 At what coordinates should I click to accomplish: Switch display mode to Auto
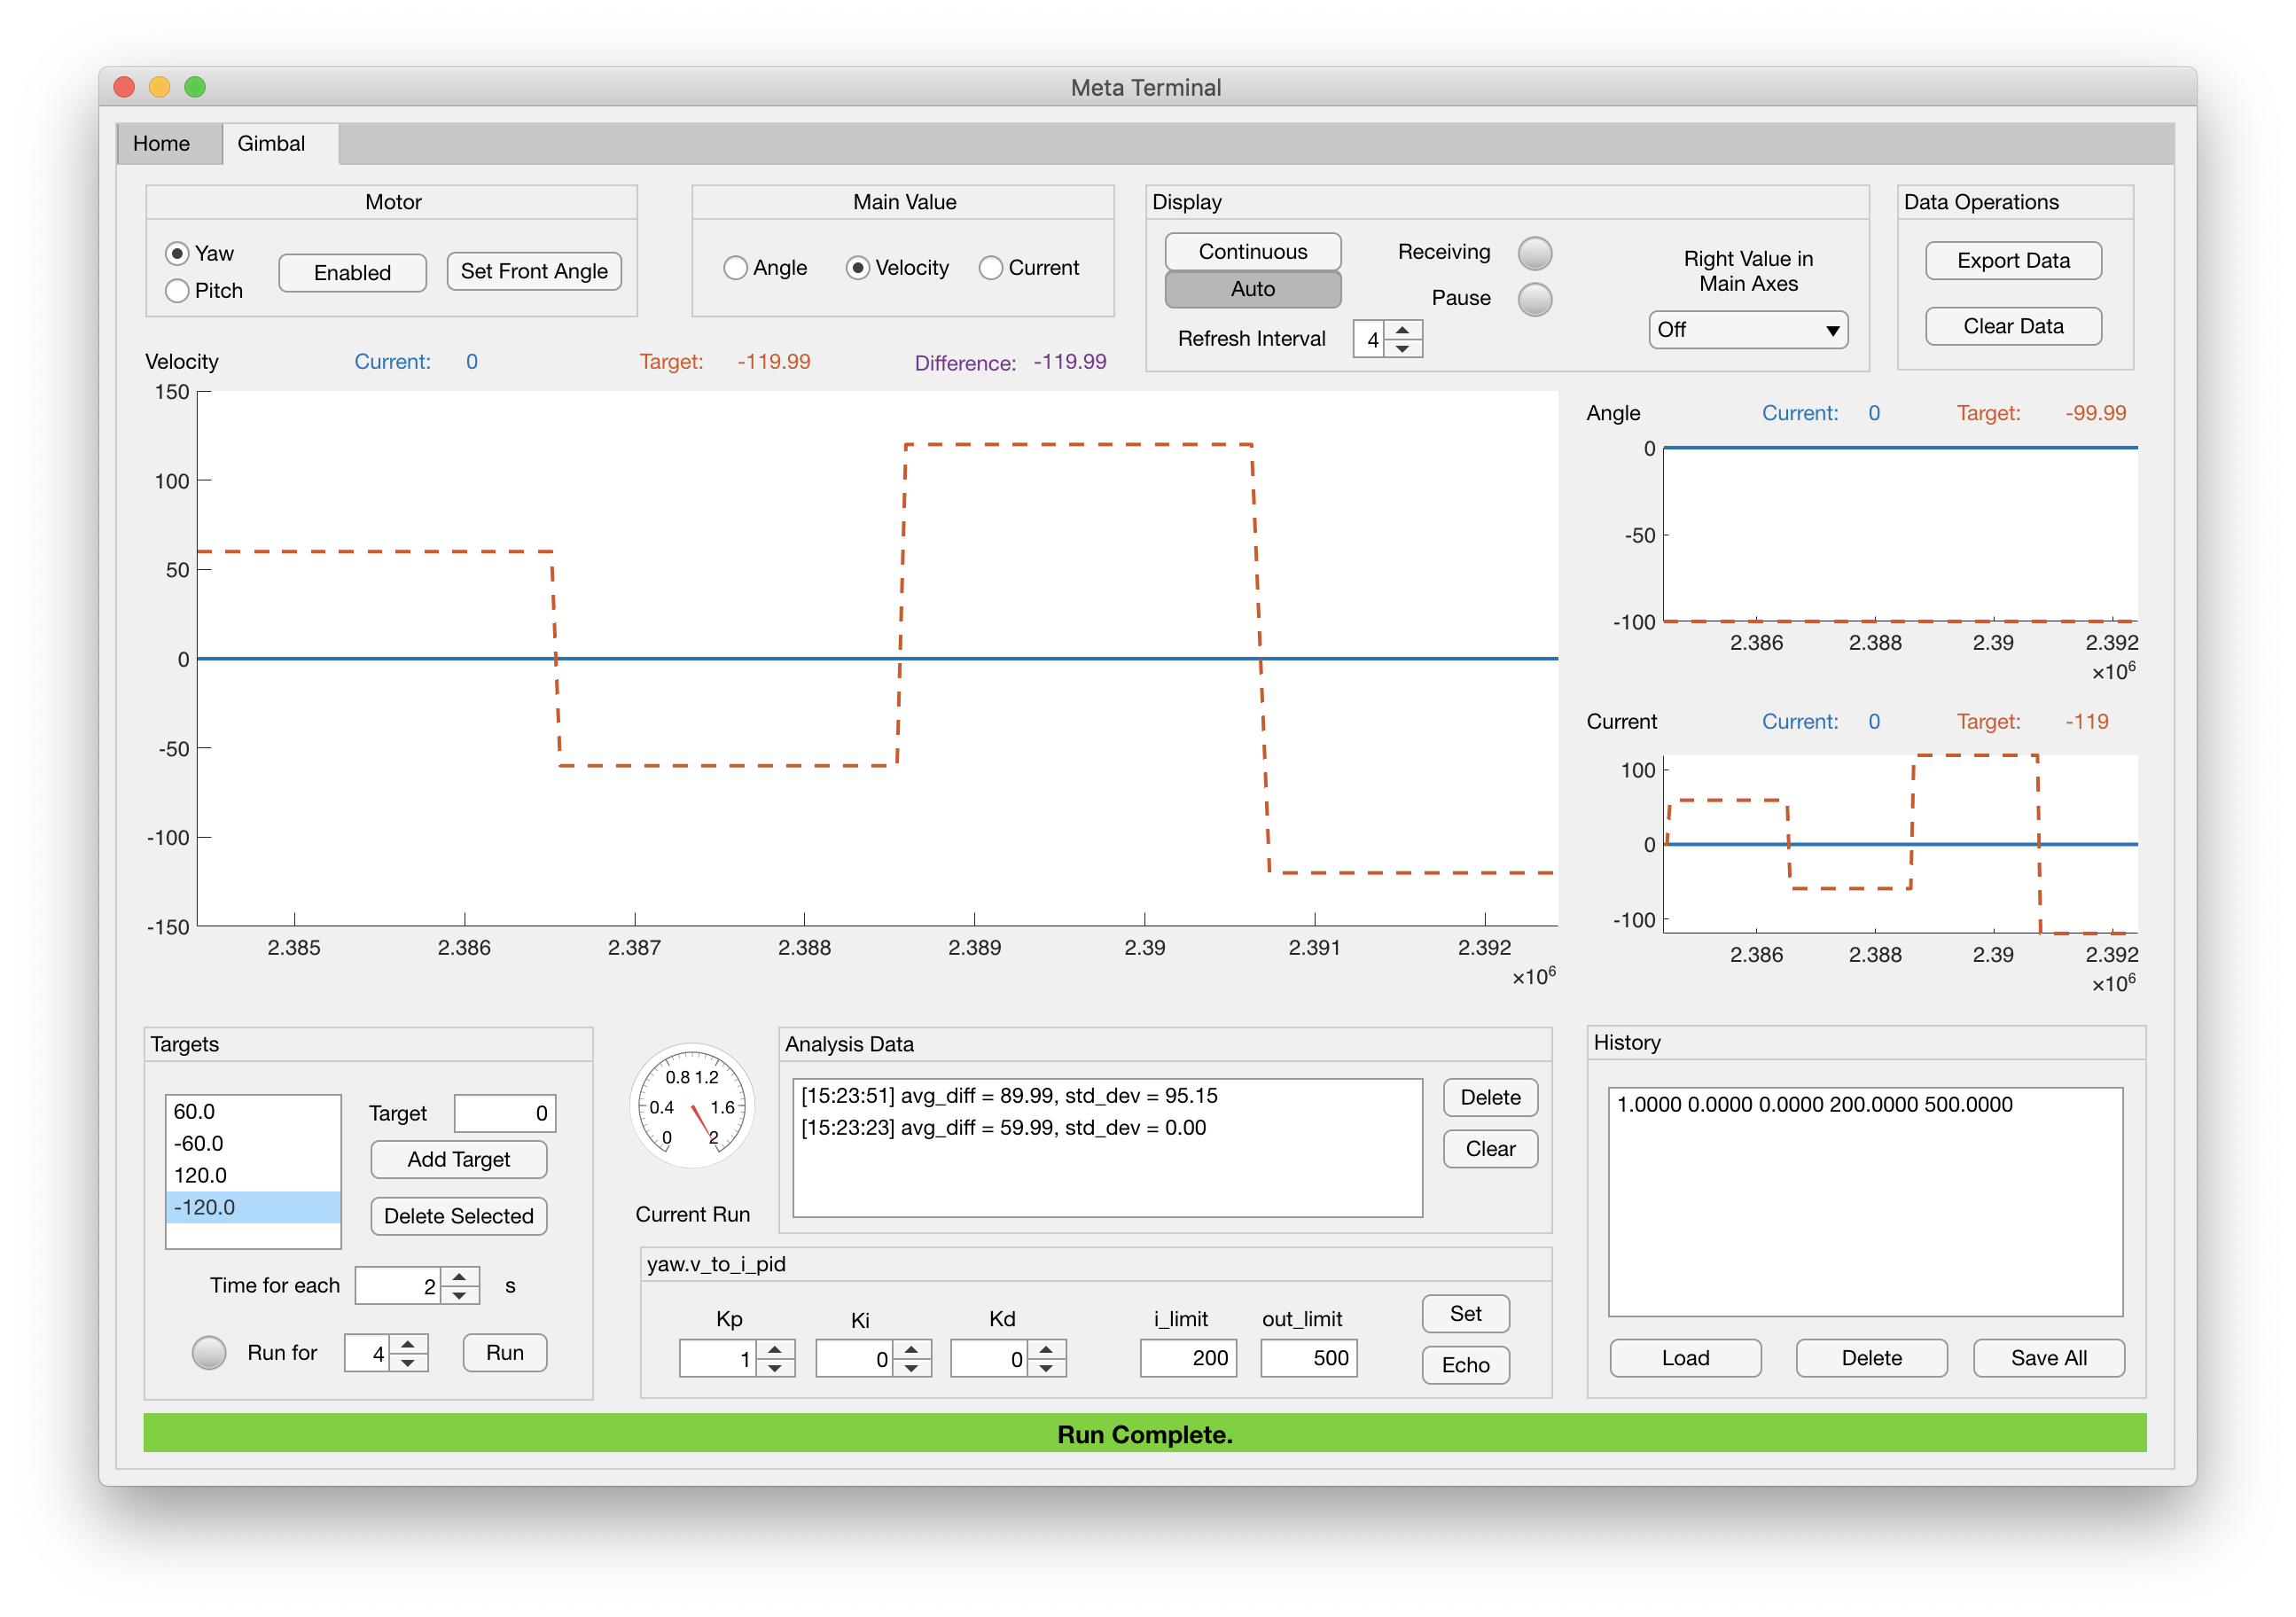pyautogui.click(x=1252, y=288)
